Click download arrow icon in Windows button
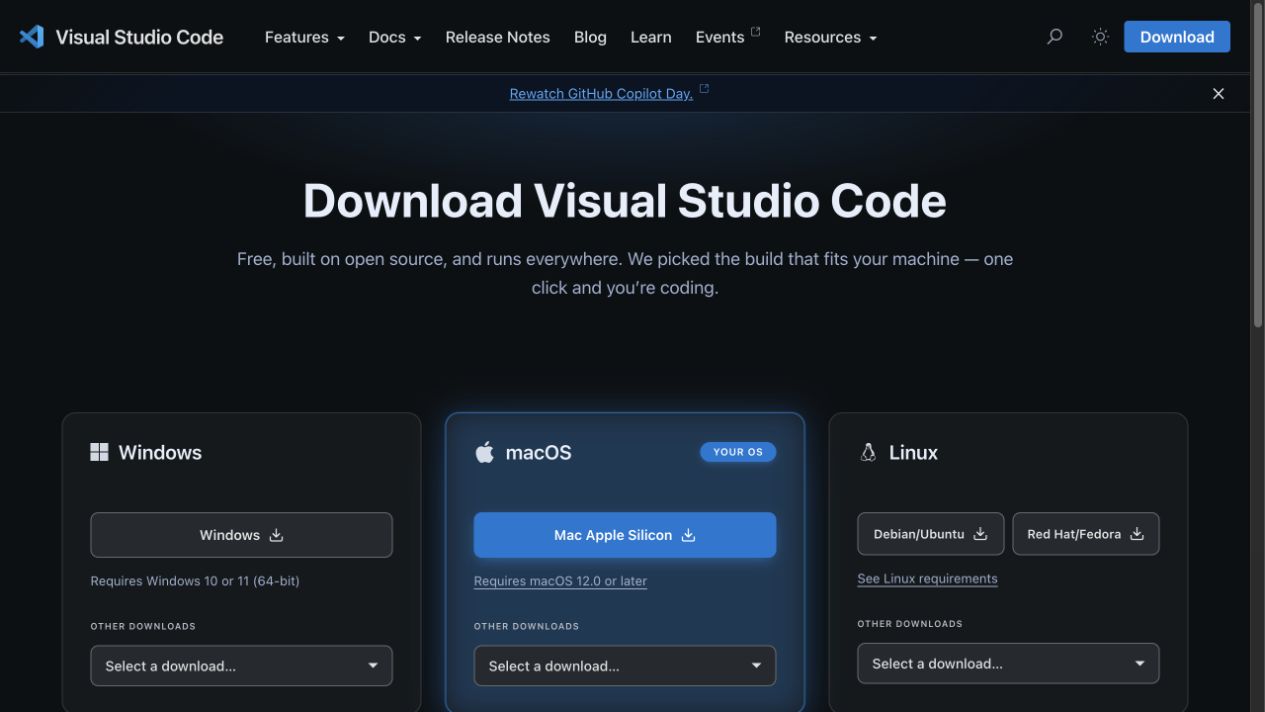Viewport: 1265px width, 712px height. [x=276, y=535]
